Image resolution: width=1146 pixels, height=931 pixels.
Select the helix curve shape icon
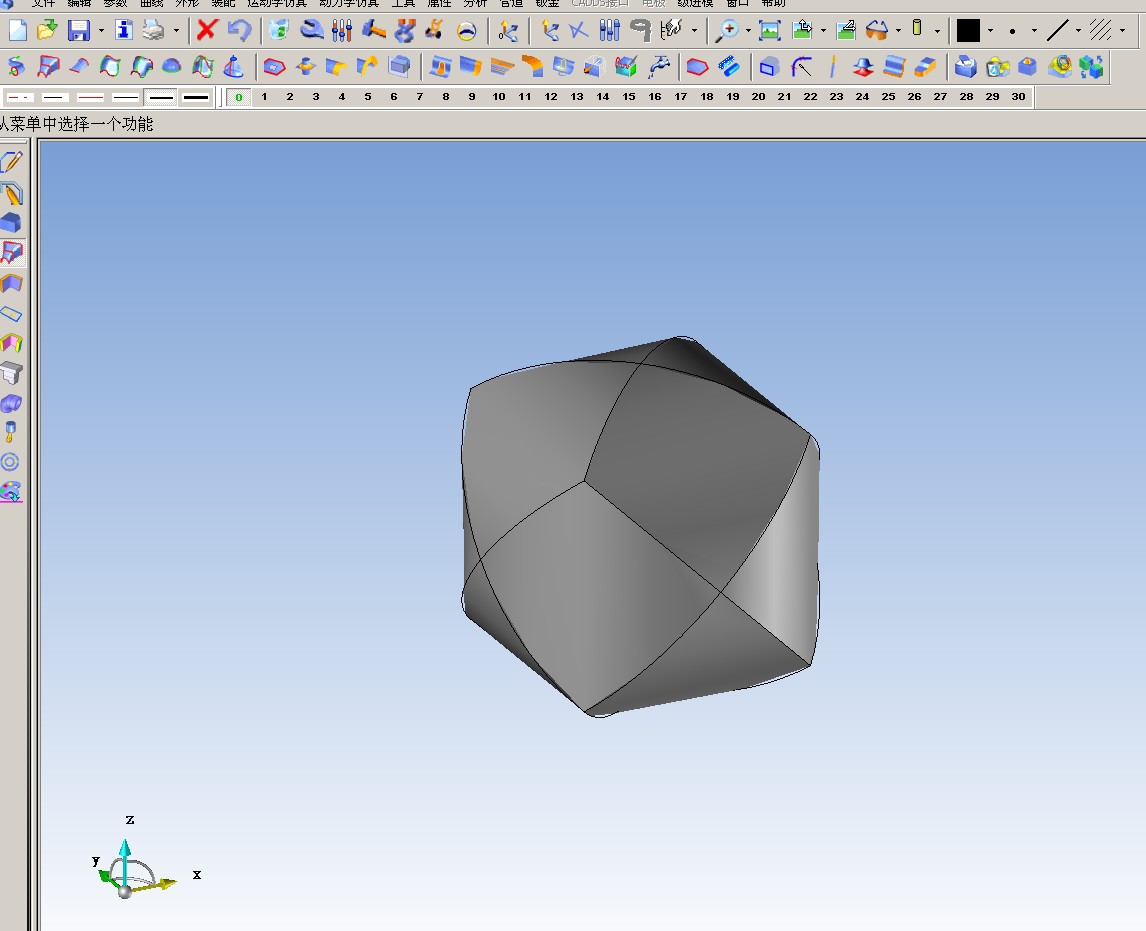pyautogui.click(x=15, y=67)
